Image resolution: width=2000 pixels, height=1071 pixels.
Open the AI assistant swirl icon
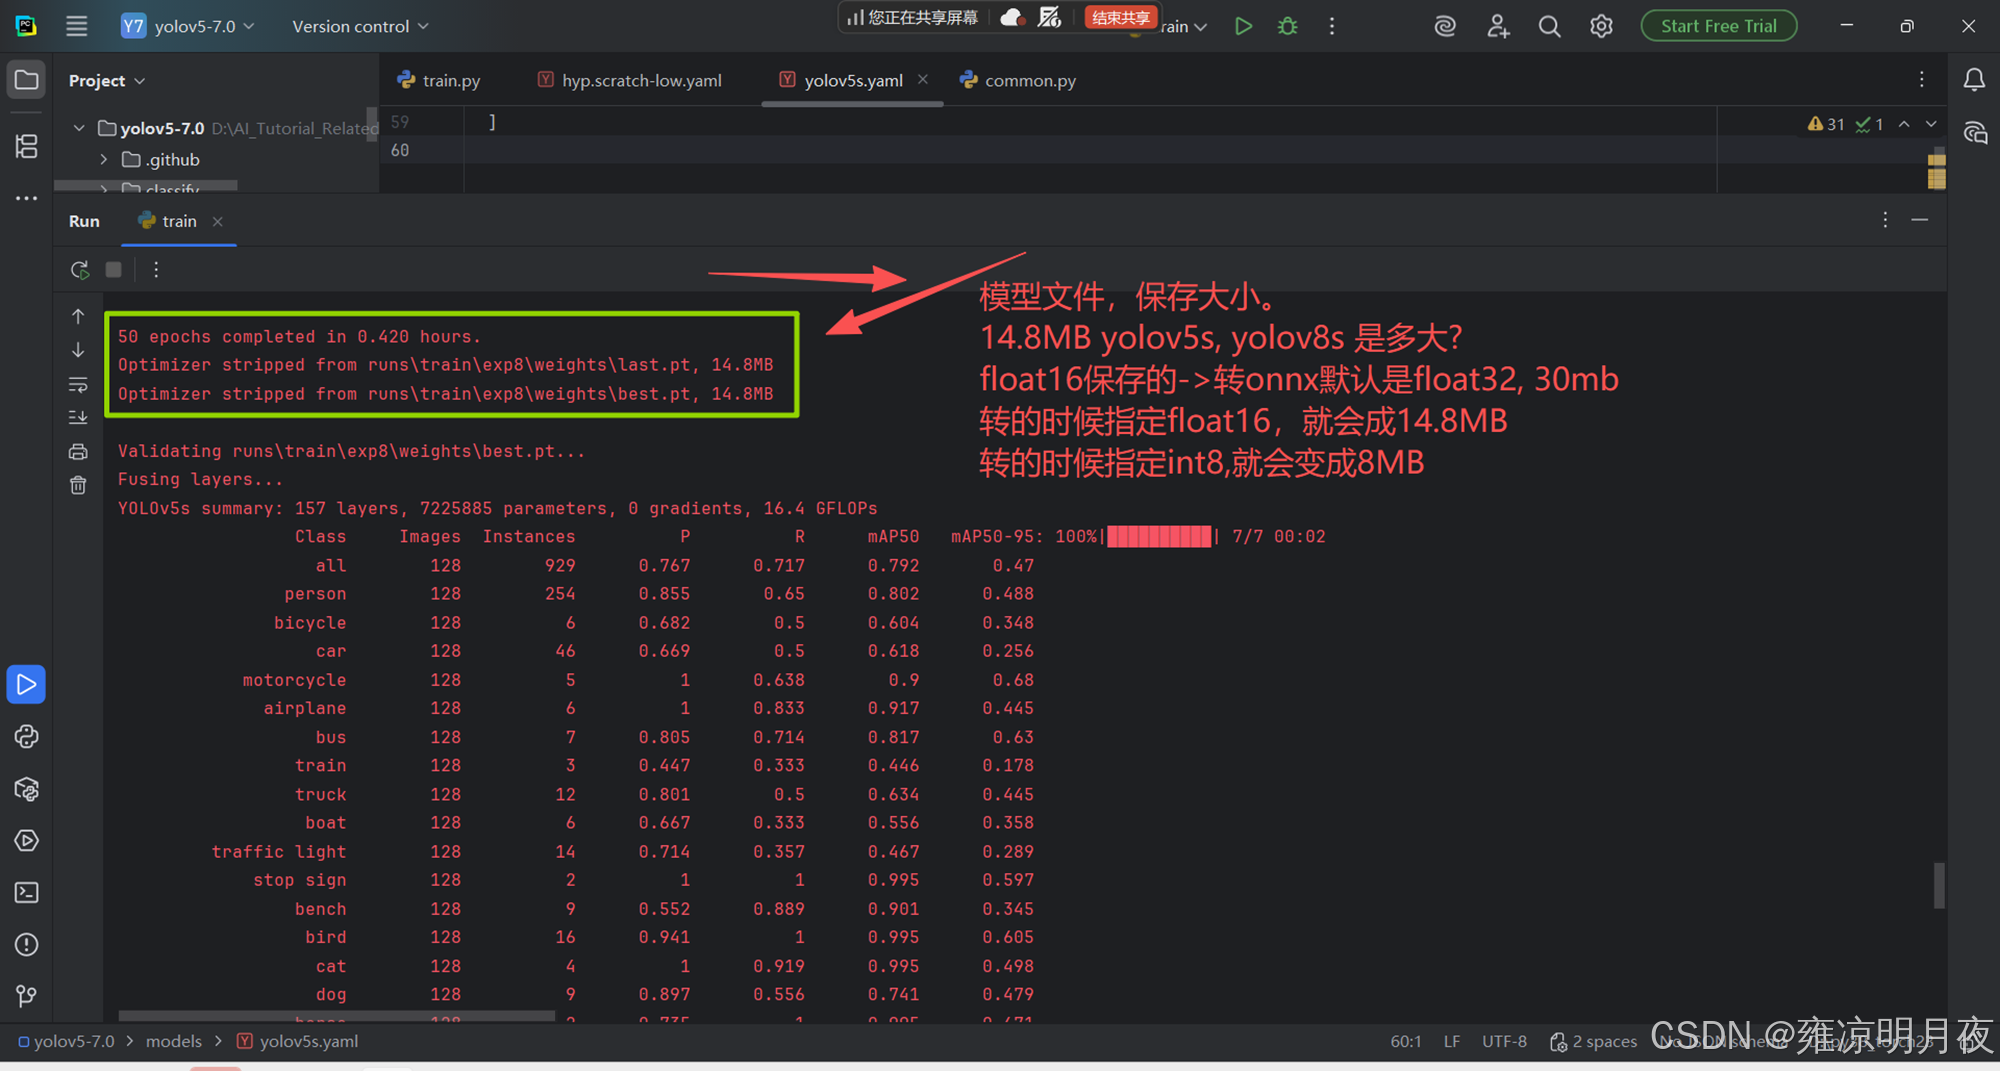point(1445,26)
